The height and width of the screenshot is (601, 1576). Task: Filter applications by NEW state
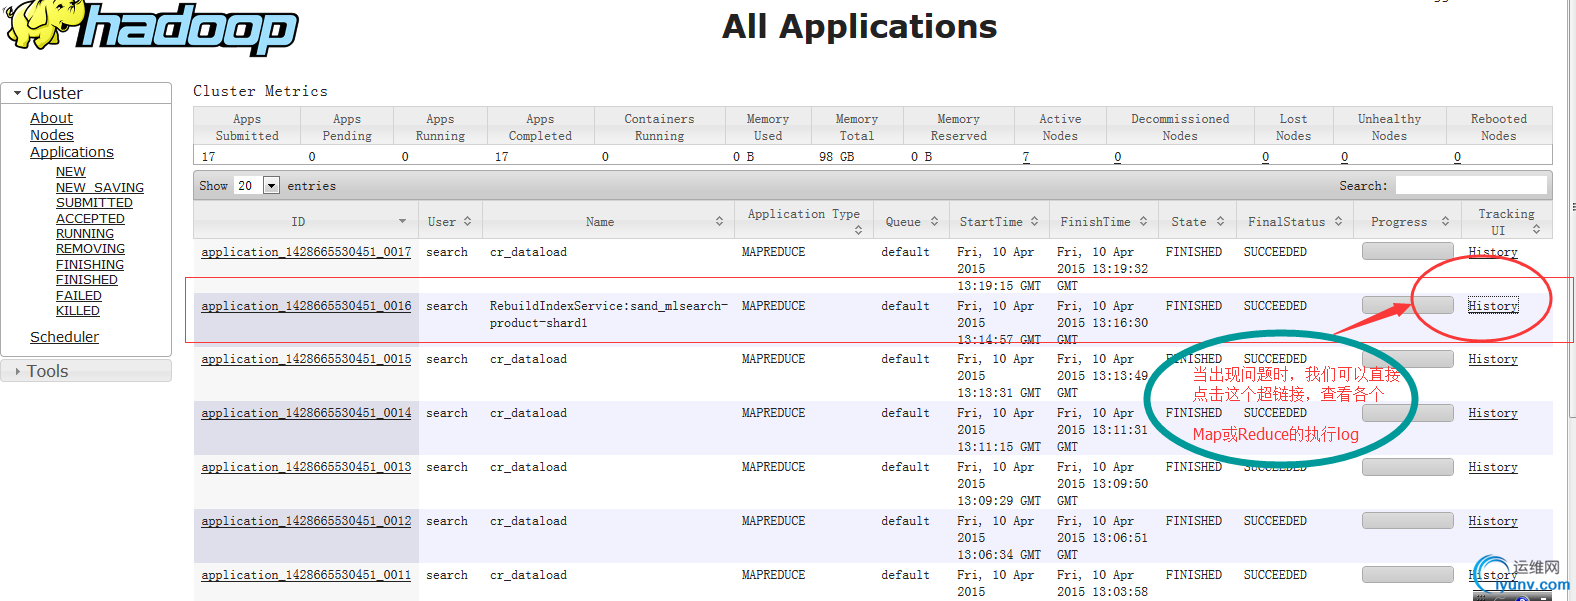(x=70, y=172)
